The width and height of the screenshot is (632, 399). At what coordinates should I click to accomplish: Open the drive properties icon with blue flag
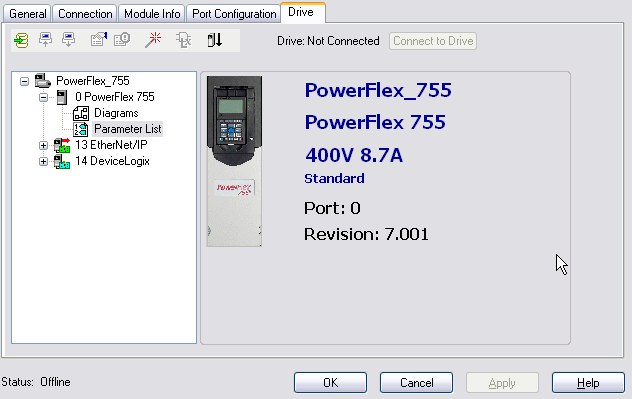pyautogui.click(x=99, y=39)
